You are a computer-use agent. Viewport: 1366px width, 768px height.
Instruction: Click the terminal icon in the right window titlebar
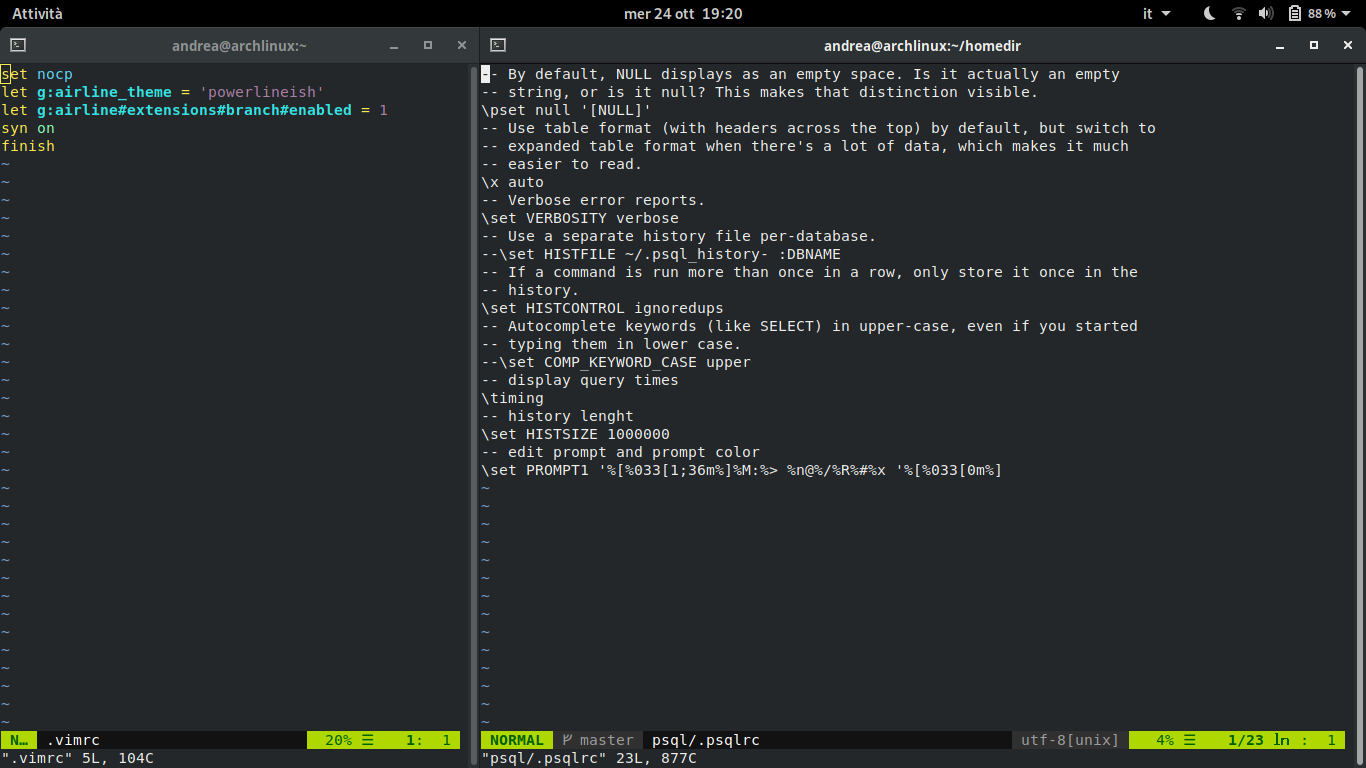click(x=497, y=45)
